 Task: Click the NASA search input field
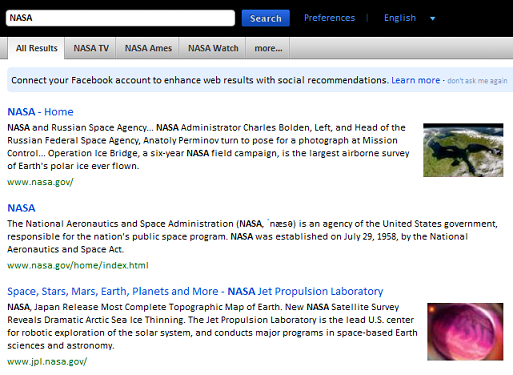click(x=120, y=18)
